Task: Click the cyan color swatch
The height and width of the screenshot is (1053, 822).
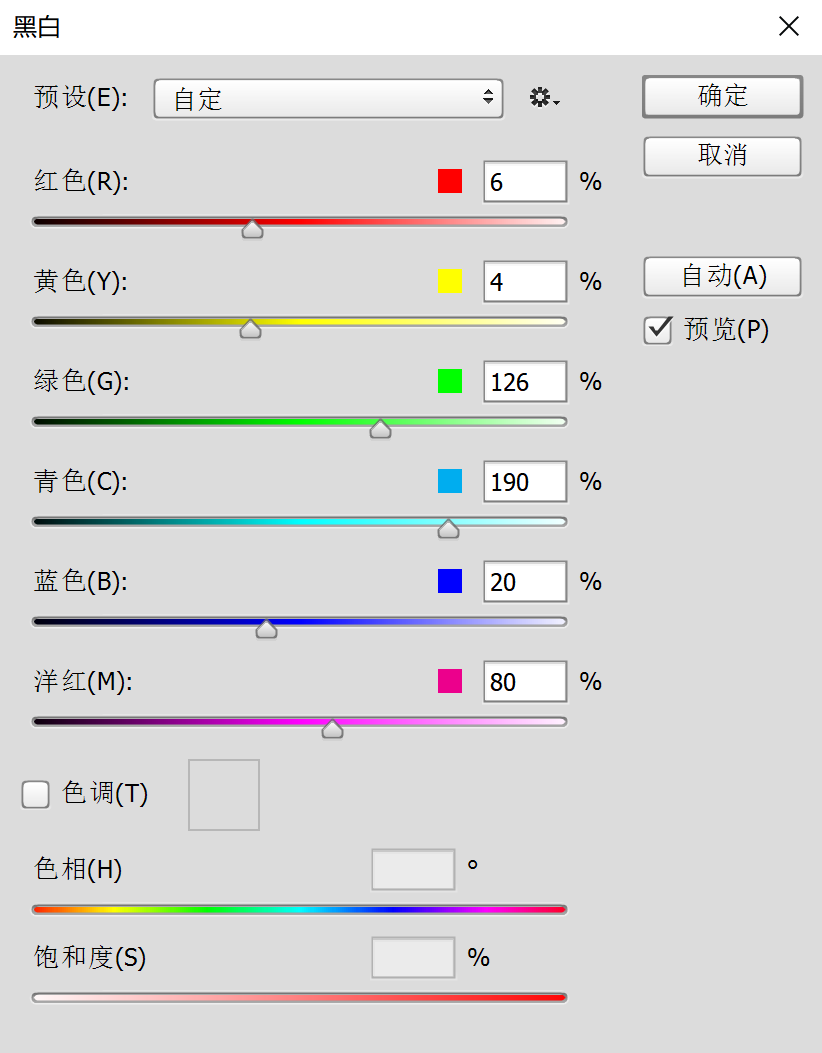Action: pos(450,481)
